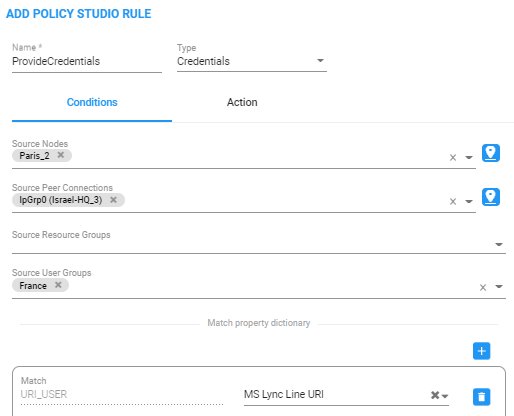The image size is (514, 416).
Task: Open map picker for Source Peer Connections
Action: 490,197
